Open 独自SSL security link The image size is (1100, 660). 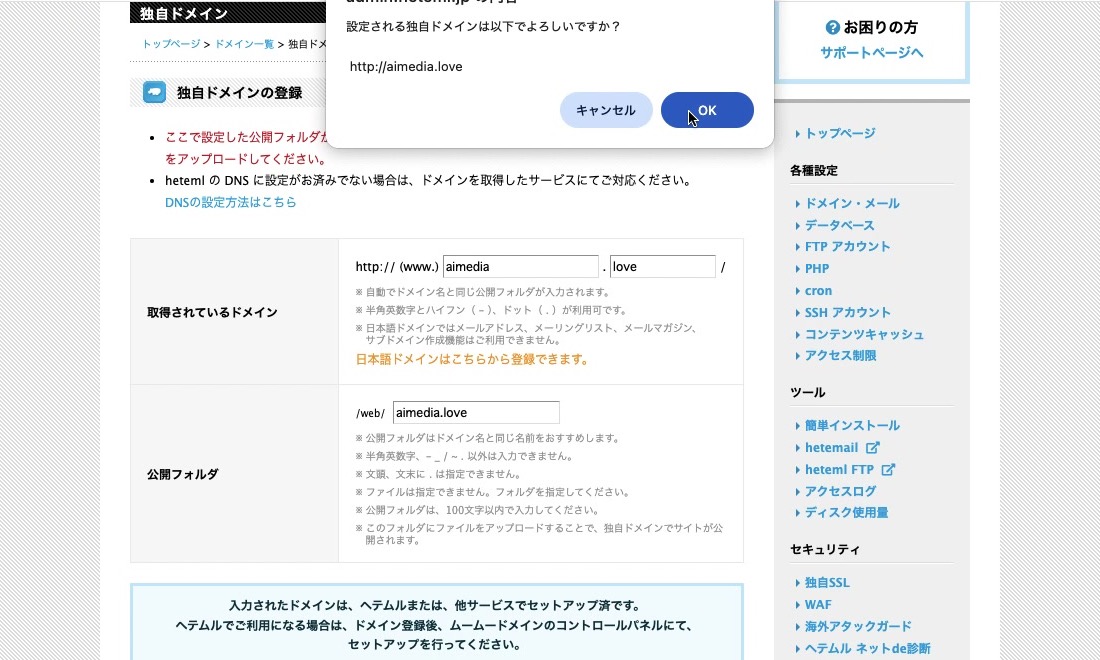click(x=827, y=583)
